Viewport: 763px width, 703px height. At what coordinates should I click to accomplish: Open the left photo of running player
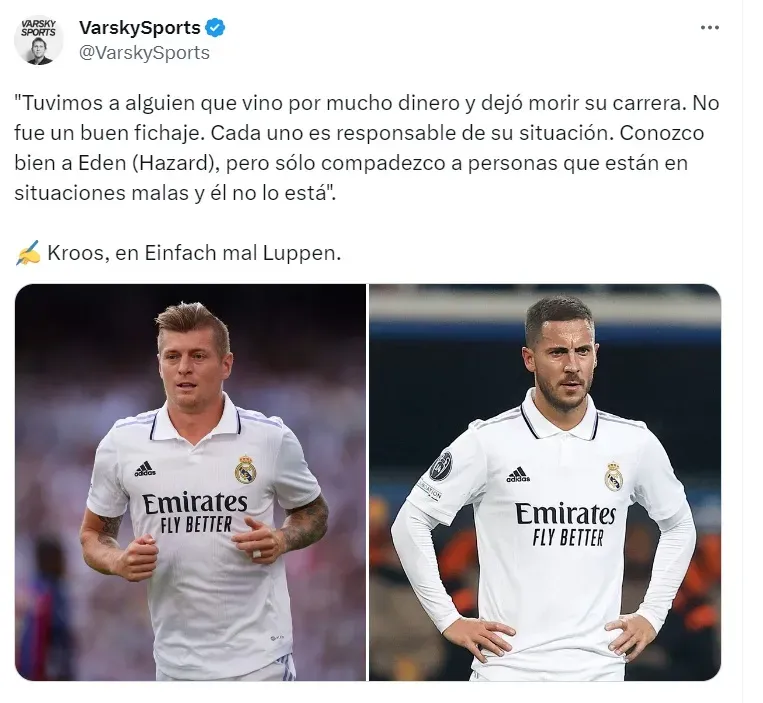[x=190, y=482]
